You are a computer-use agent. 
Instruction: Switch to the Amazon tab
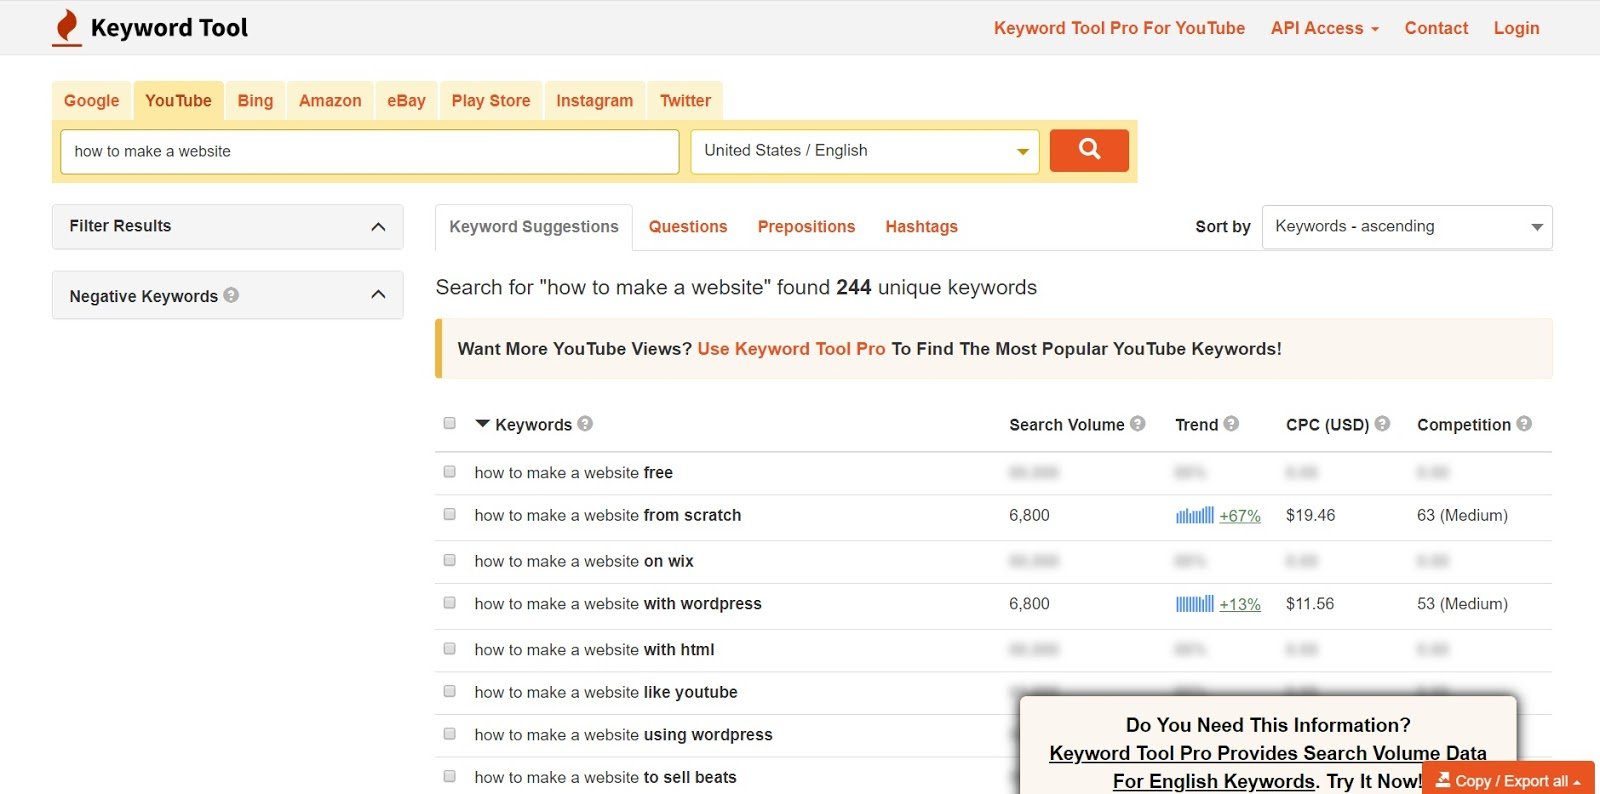pyautogui.click(x=330, y=100)
